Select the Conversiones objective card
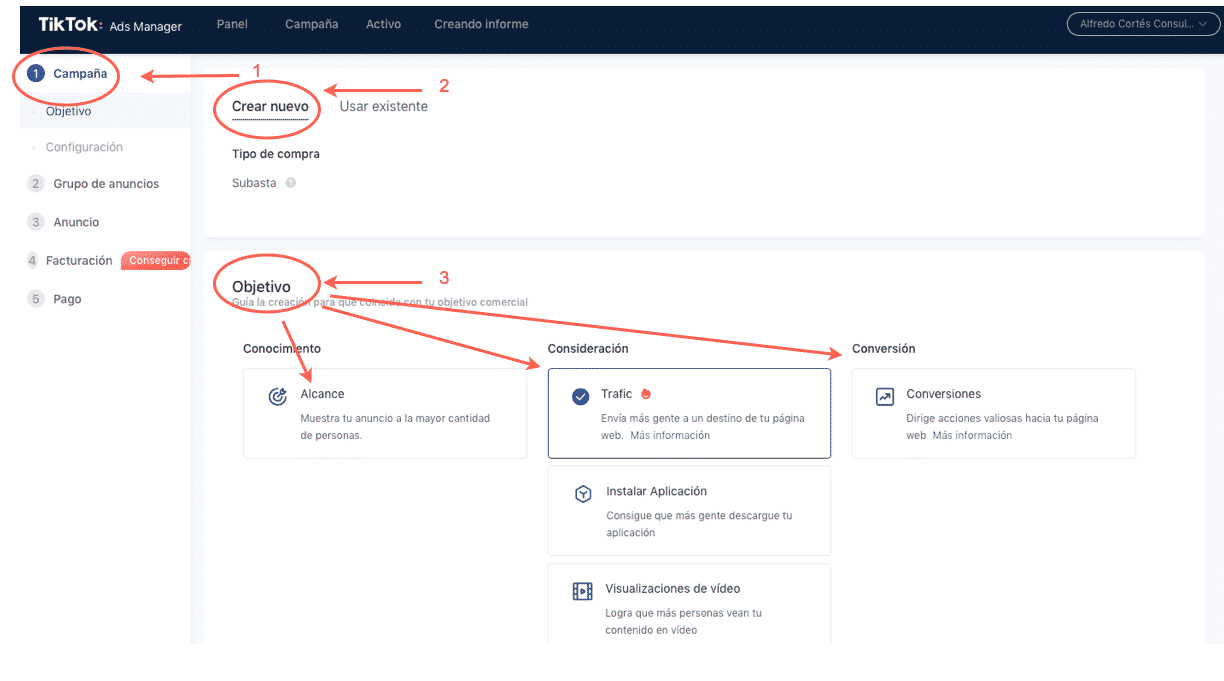Viewport: 1224px width, 681px height. pyautogui.click(x=993, y=413)
